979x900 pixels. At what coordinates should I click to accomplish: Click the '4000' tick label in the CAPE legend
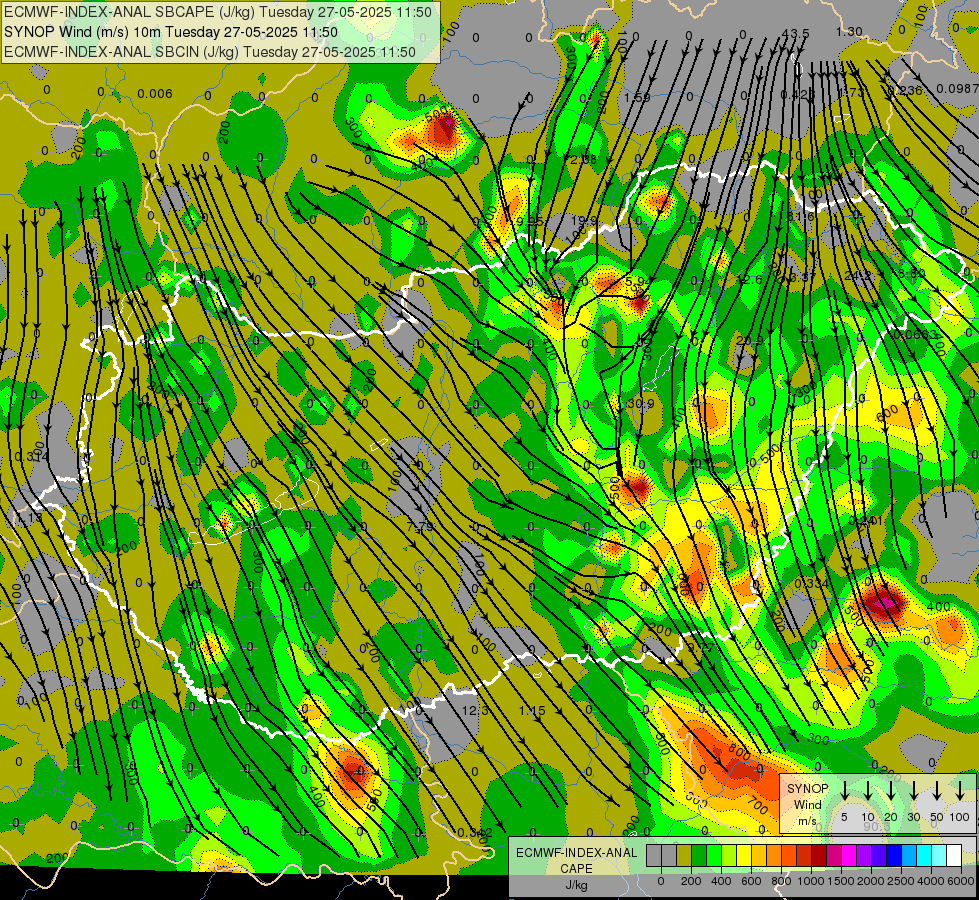pyautogui.click(x=931, y=881)
